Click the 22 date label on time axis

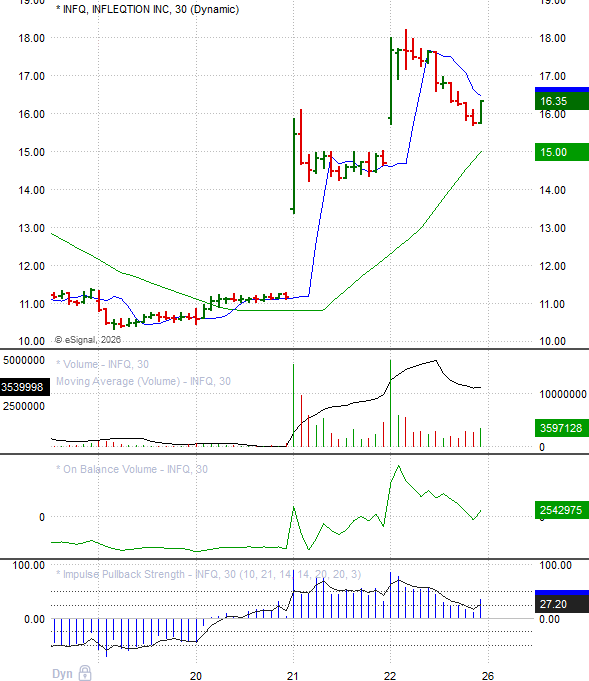pos(390,676)
